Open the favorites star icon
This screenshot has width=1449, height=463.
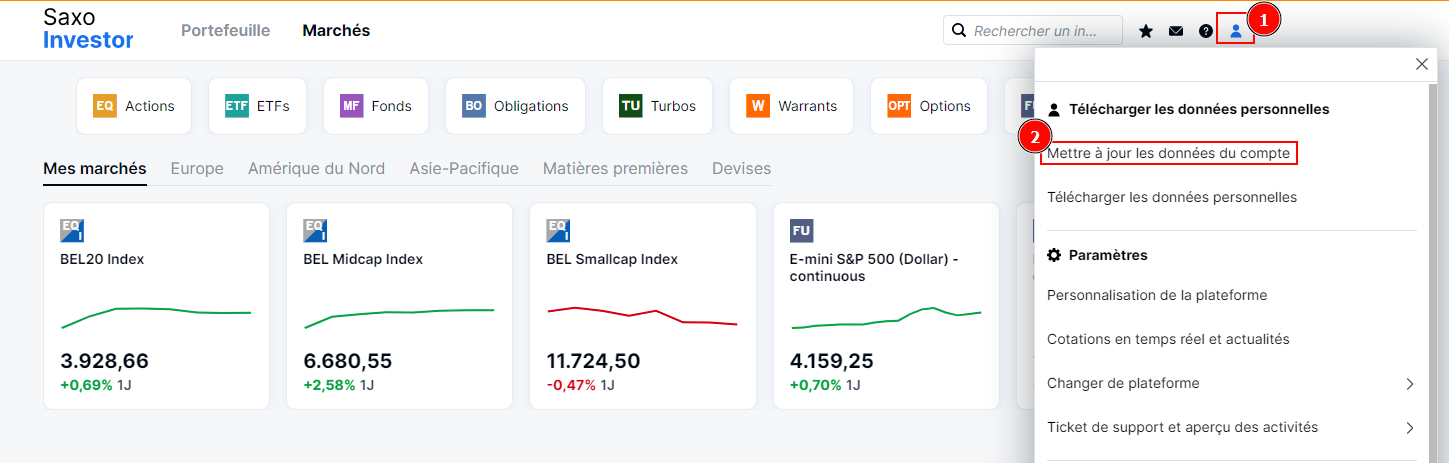pyautogui.click(x=1146, y=31)
